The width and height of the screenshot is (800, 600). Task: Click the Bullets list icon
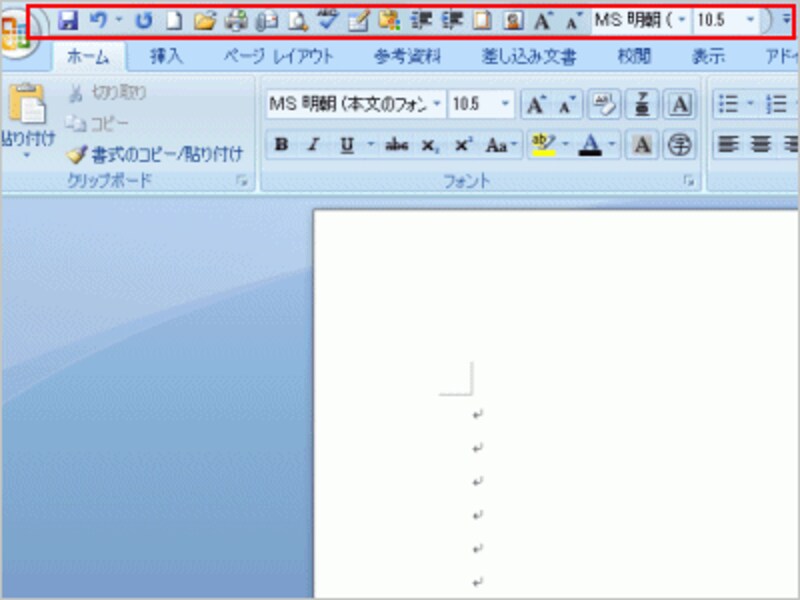pyautogui.click(x=728, y=105)
